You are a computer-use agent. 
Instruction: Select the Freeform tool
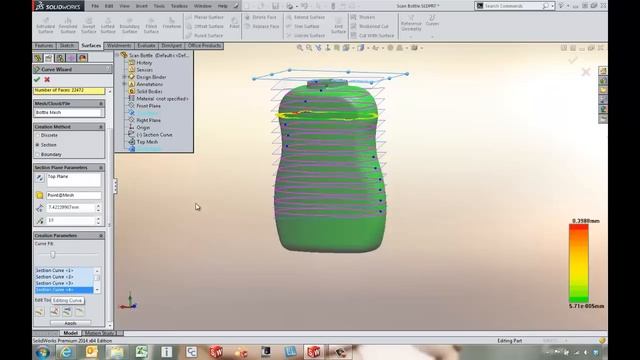point(171,23)
